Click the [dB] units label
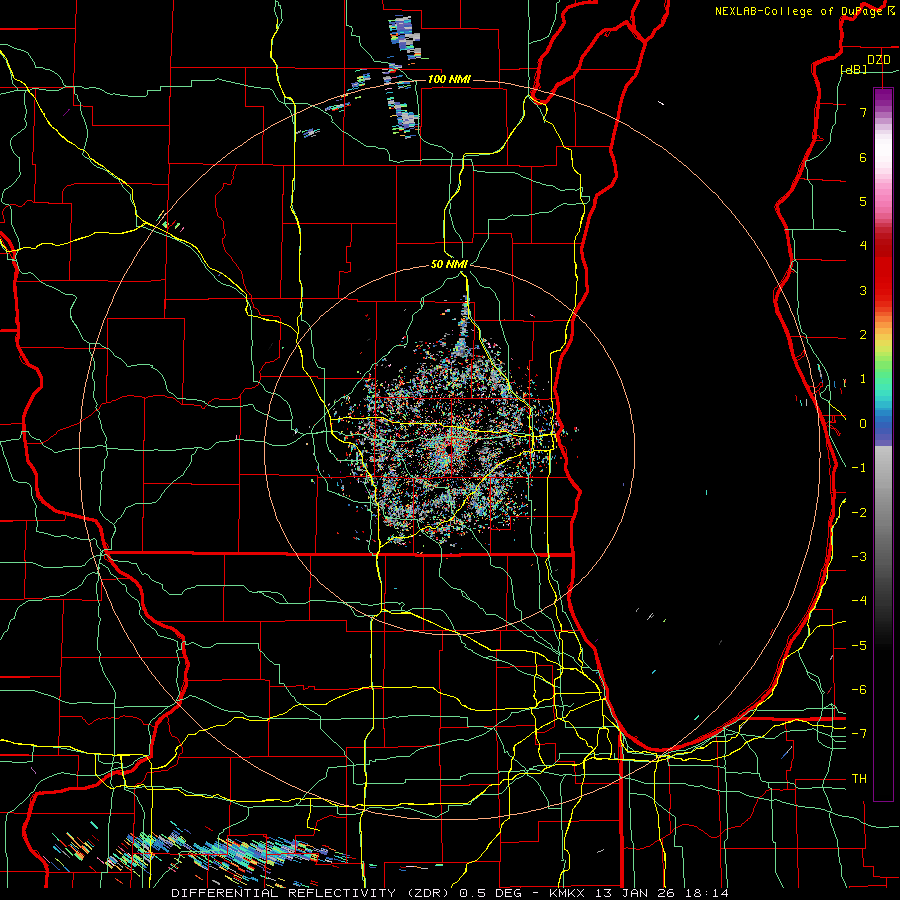The image size is (900, 900). 854,69
